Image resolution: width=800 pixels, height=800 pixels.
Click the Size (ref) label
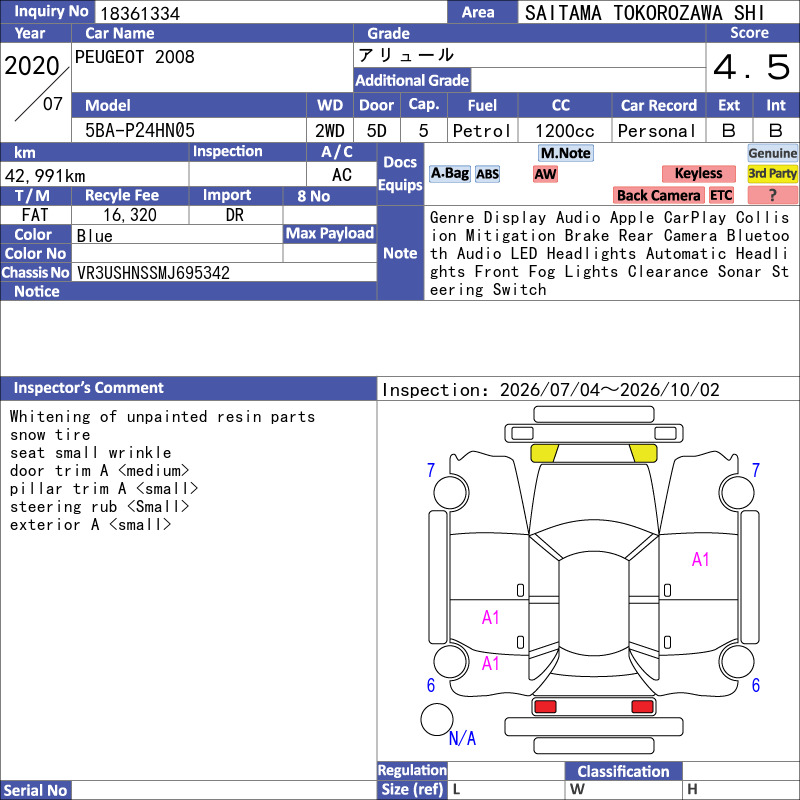[x=412, y=789]
